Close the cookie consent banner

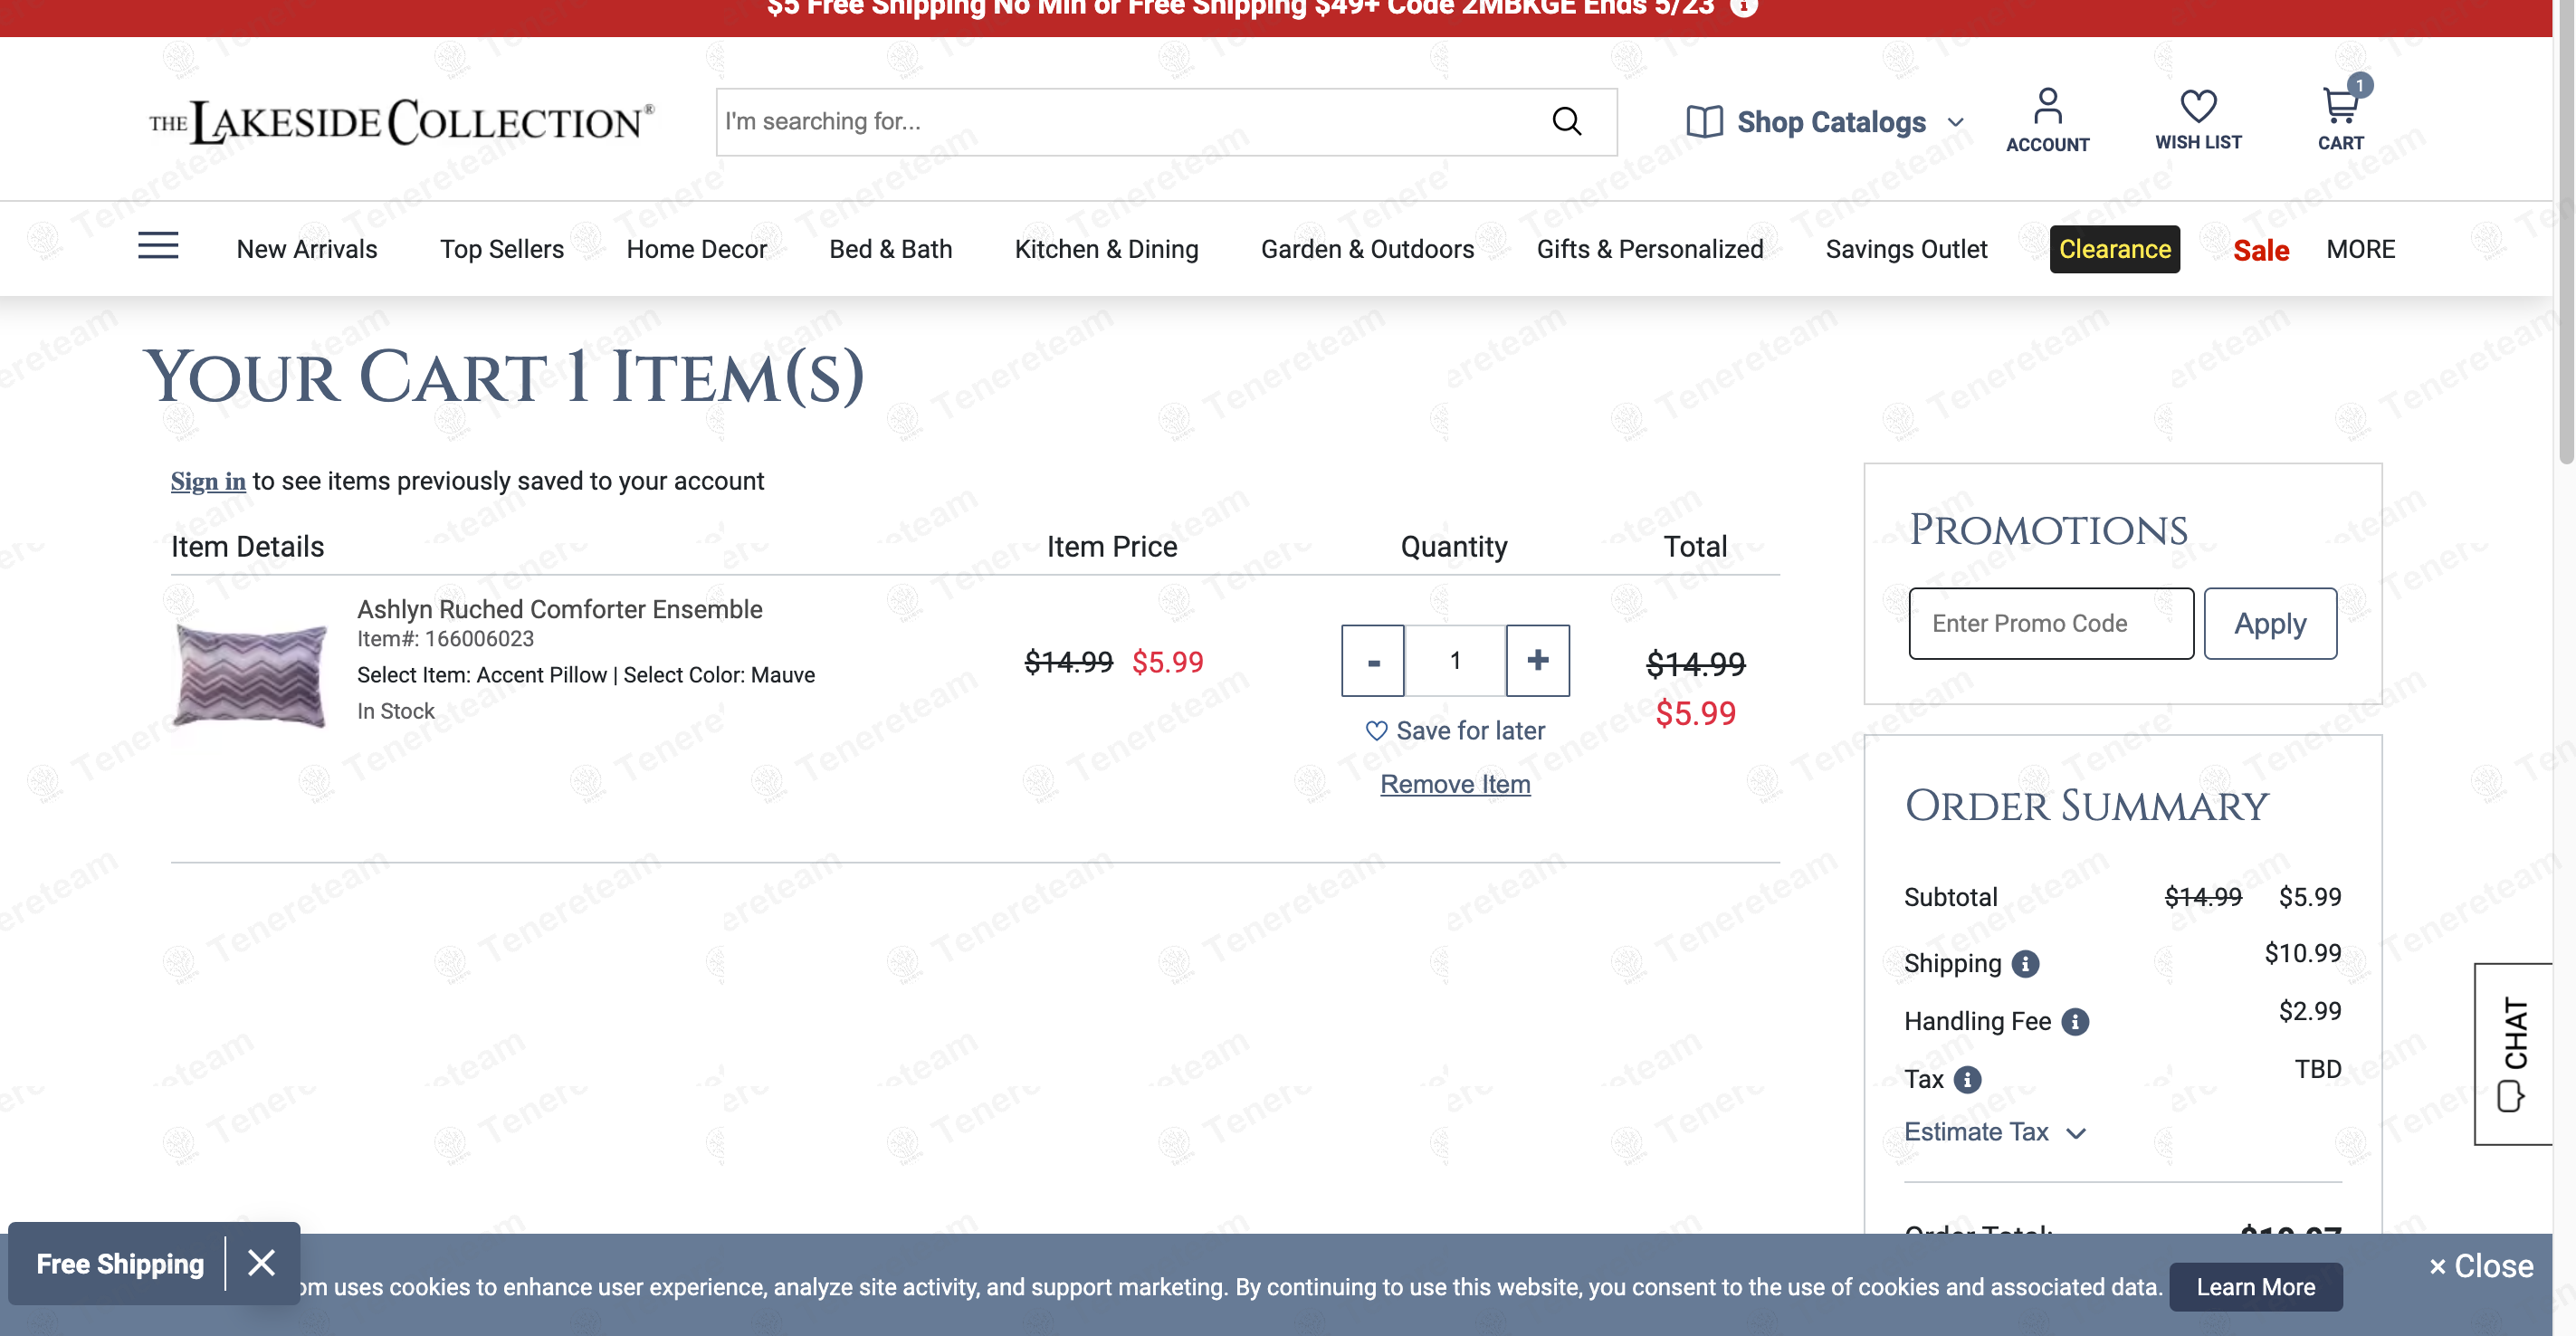(2480, 1266)
